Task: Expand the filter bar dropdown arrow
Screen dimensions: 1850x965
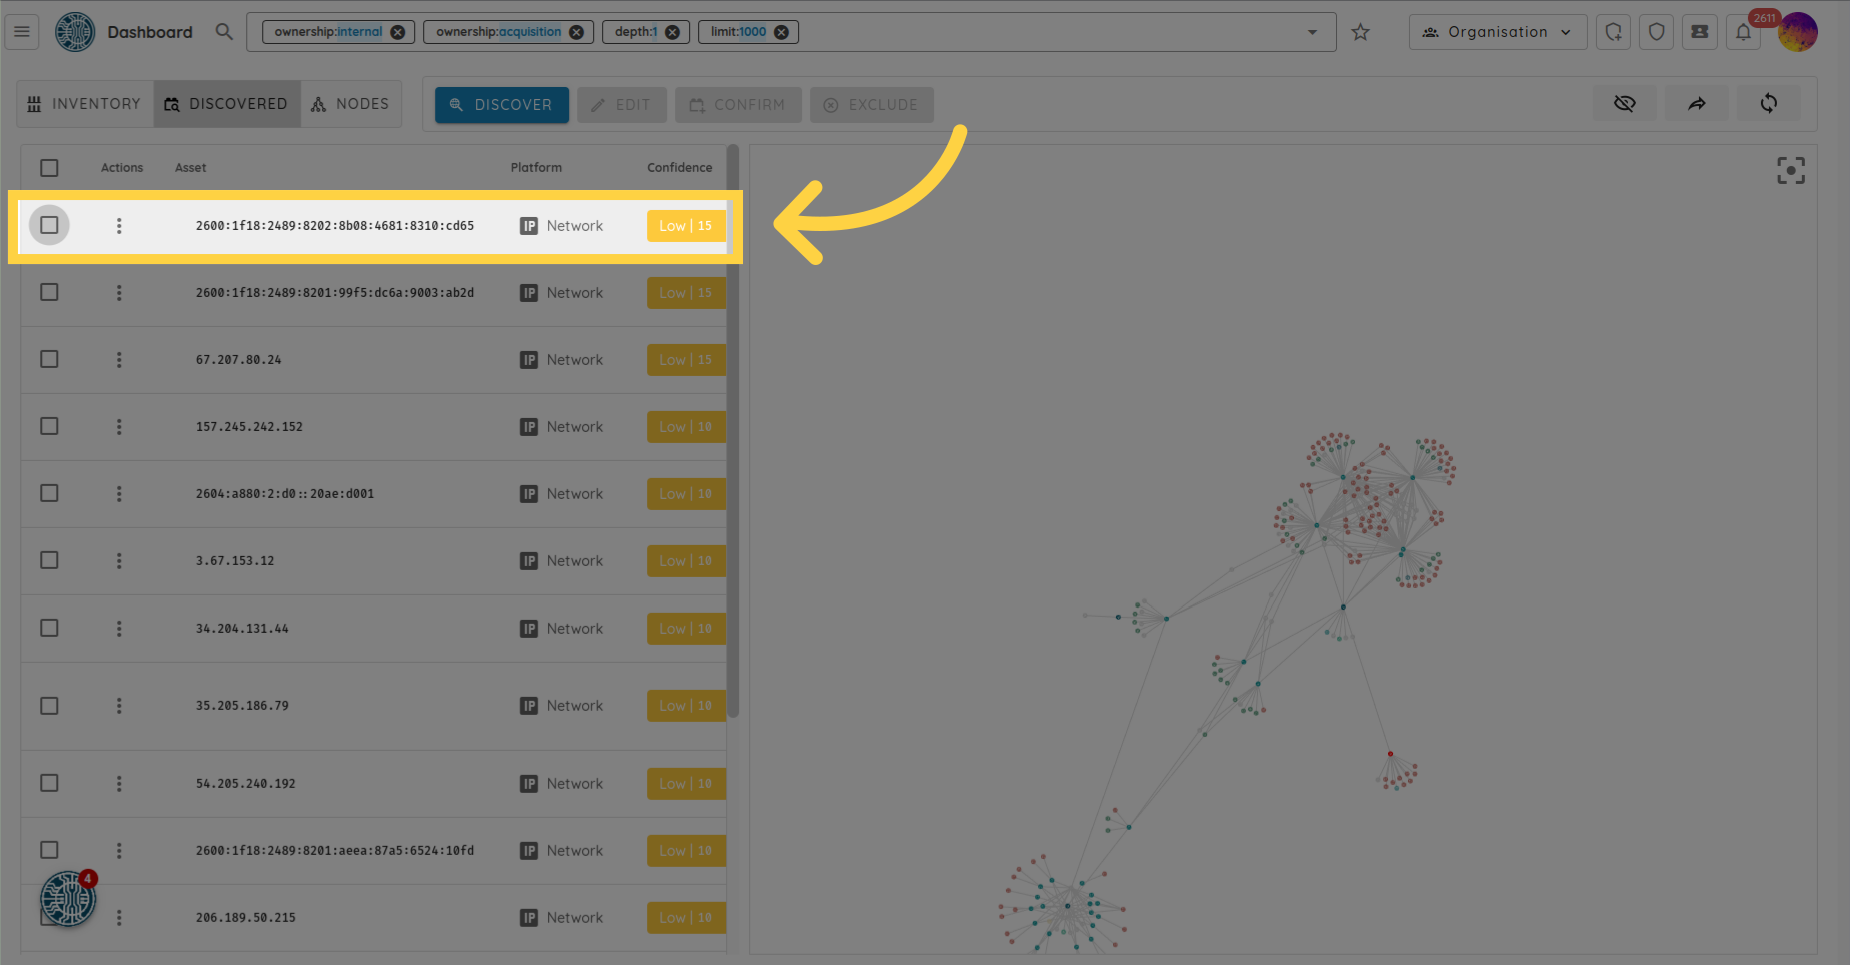Action: [x=1312, y=32]
